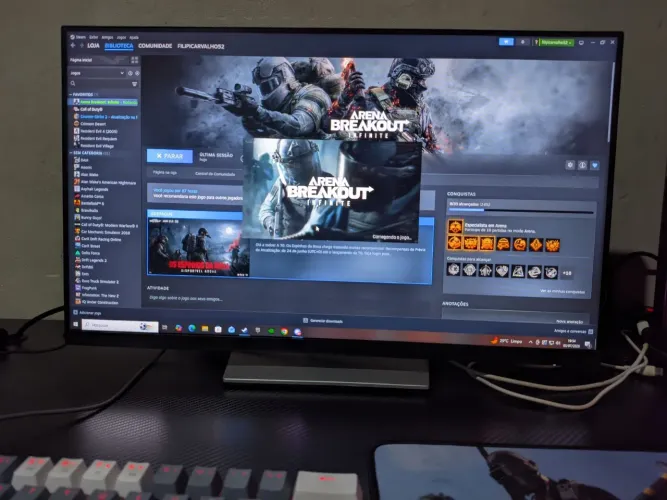The image size is (667, 500).
Task: Open the Ajuda menu
Action: click(x=134, y=37)
